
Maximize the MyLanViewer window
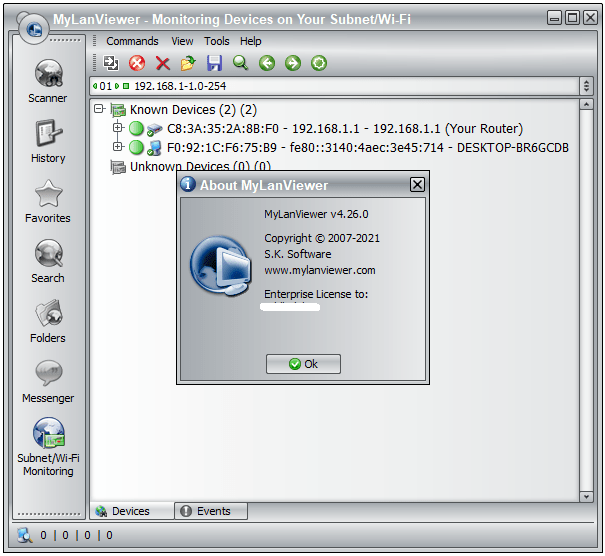[573, 18]
